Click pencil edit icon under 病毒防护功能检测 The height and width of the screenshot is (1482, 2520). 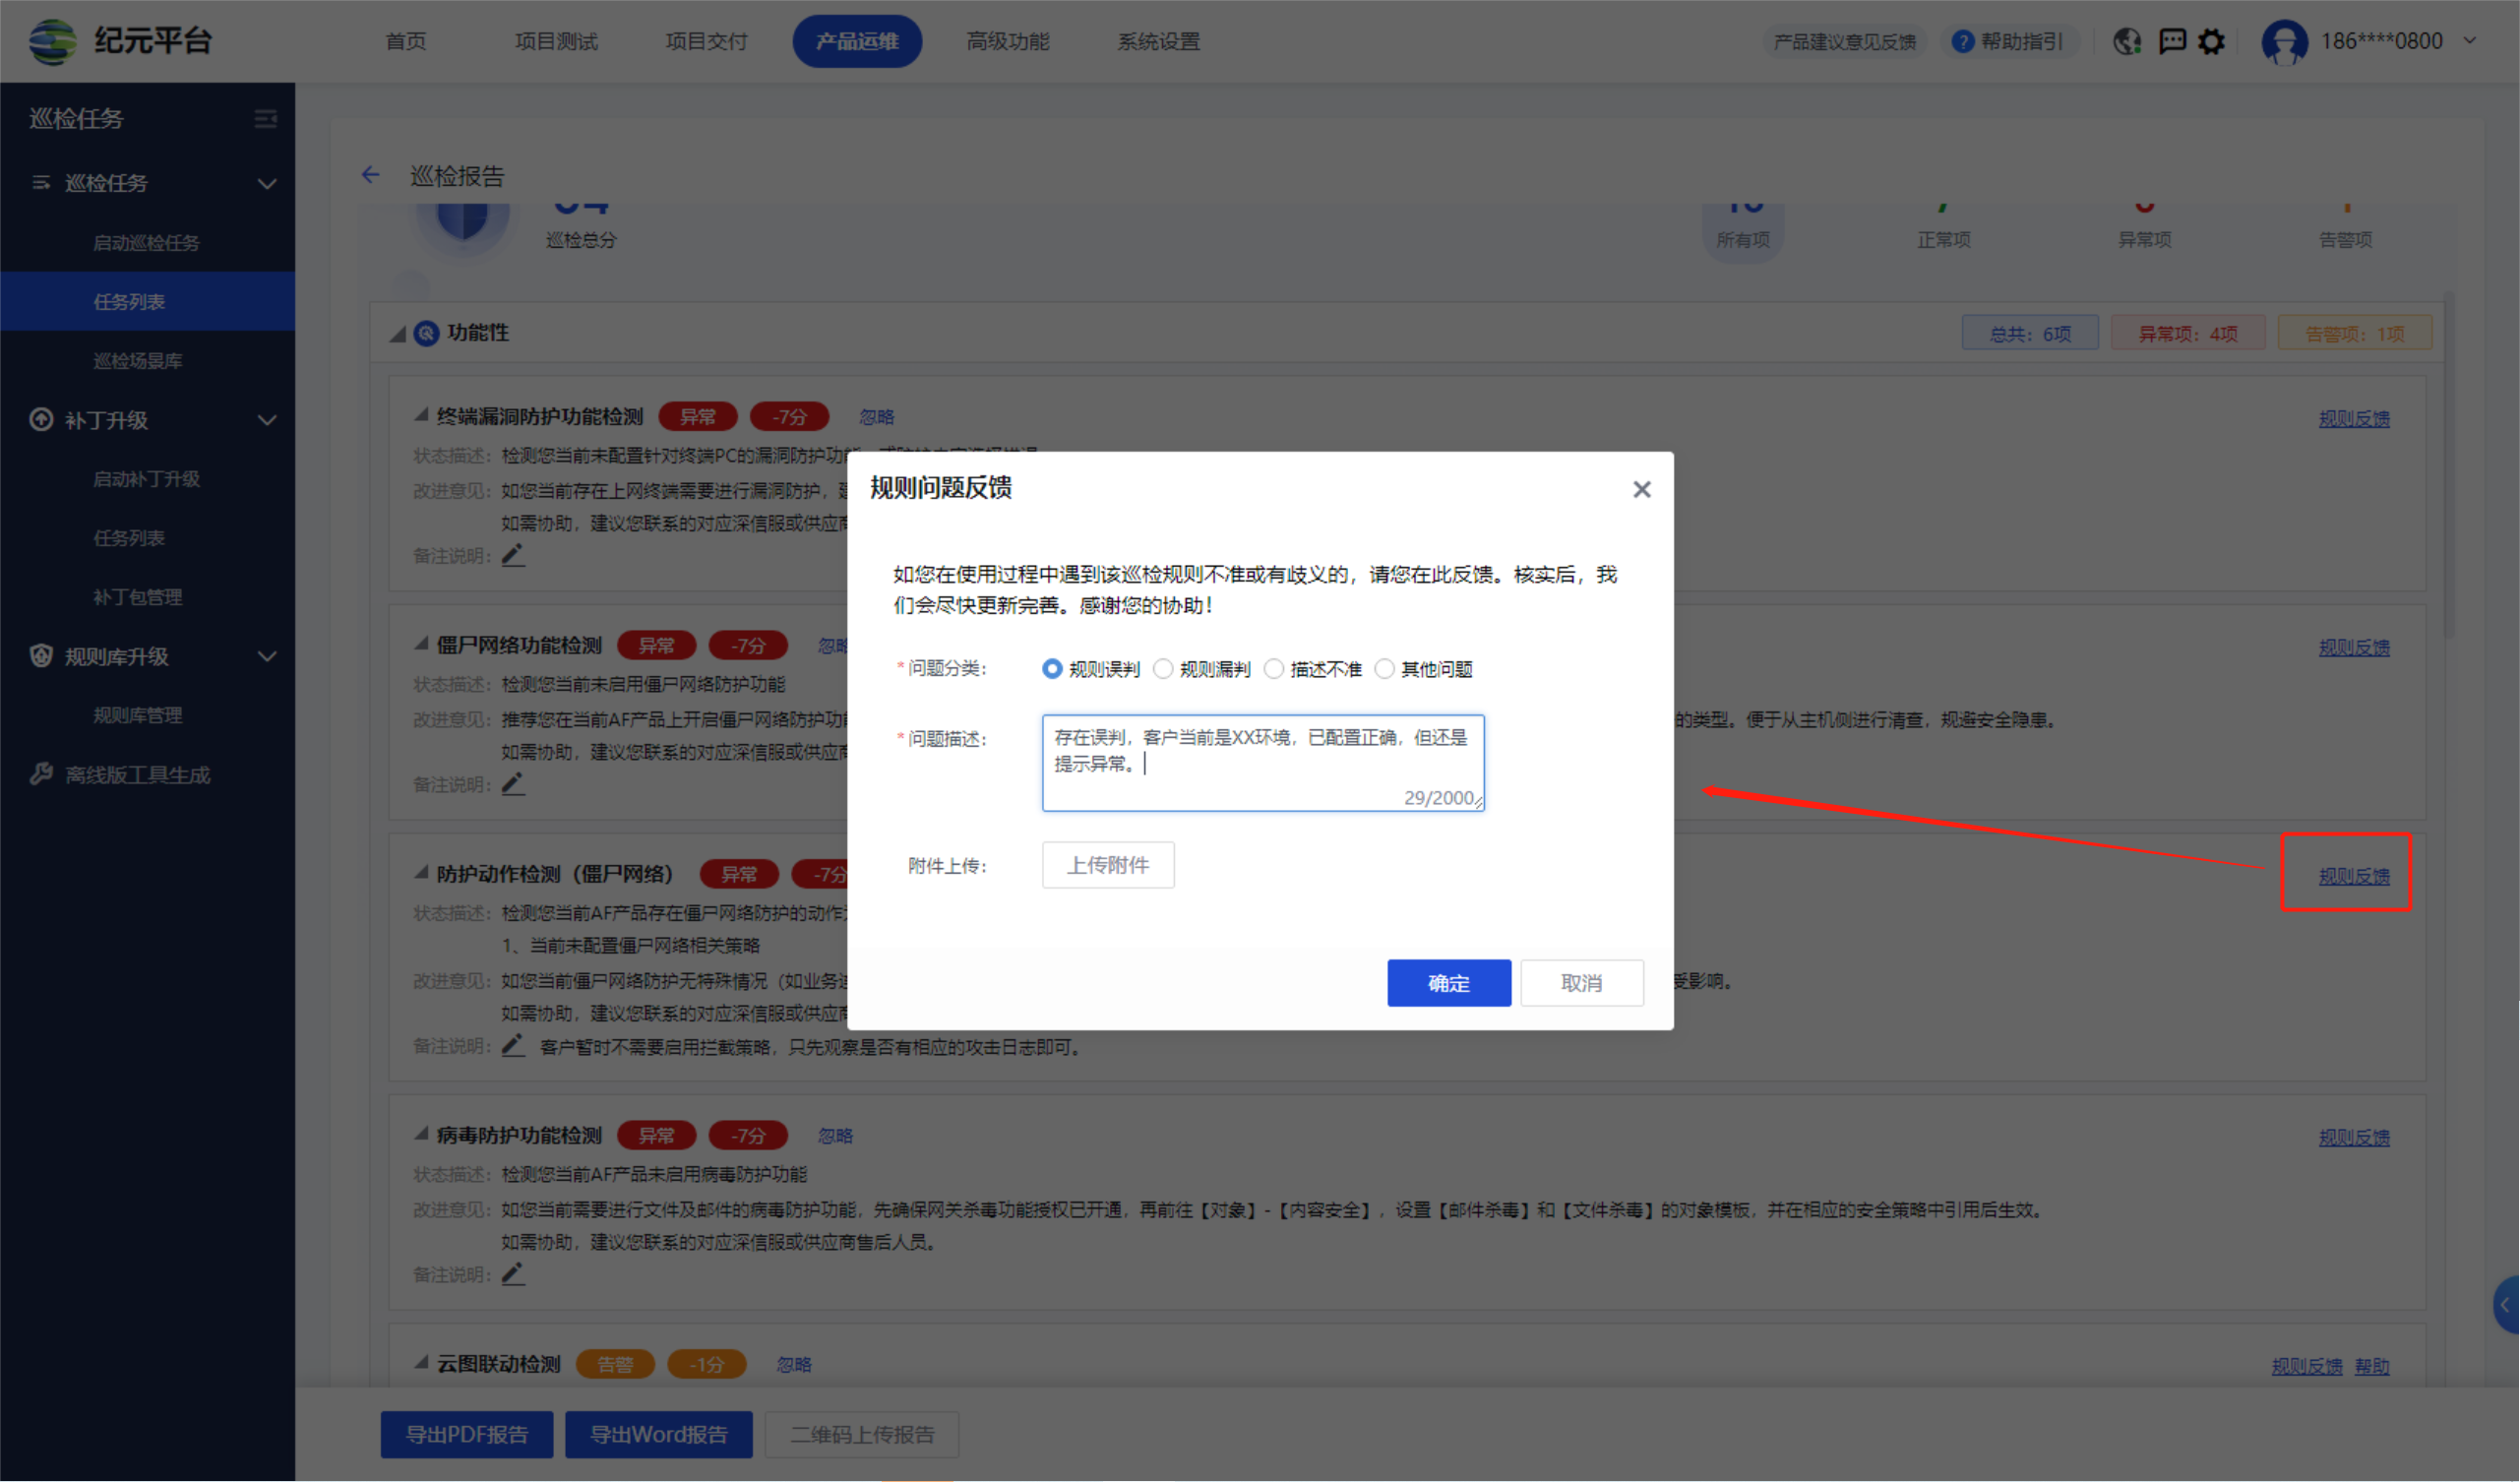pos(513,1274)
